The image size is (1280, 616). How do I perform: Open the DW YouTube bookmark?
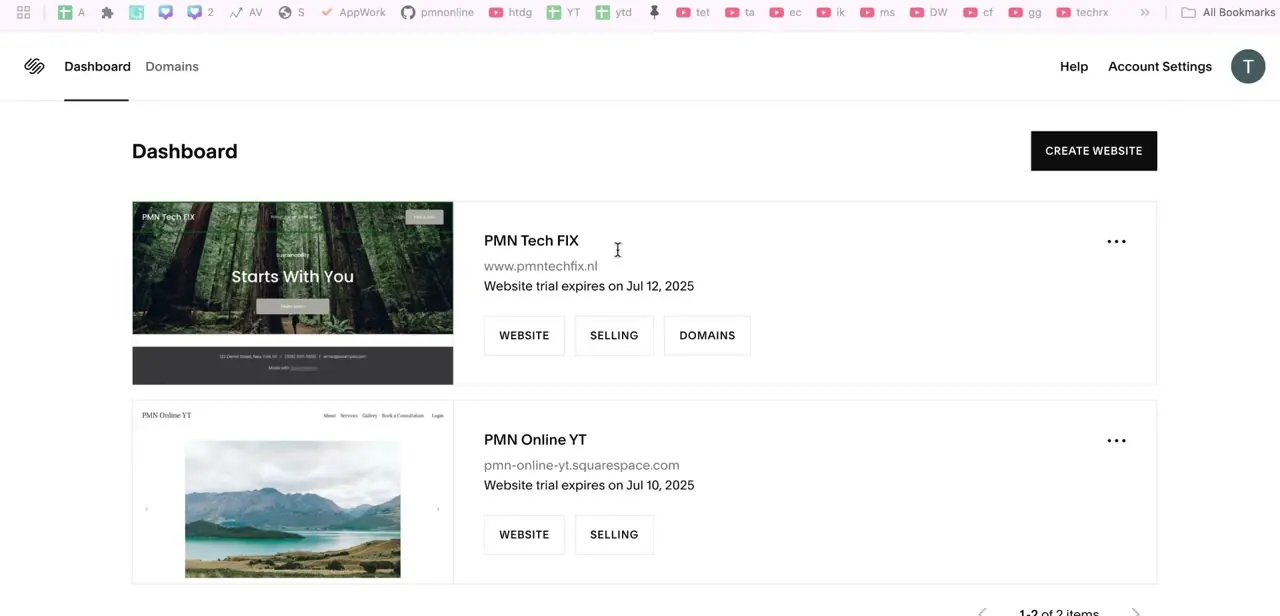coord(928,12)
